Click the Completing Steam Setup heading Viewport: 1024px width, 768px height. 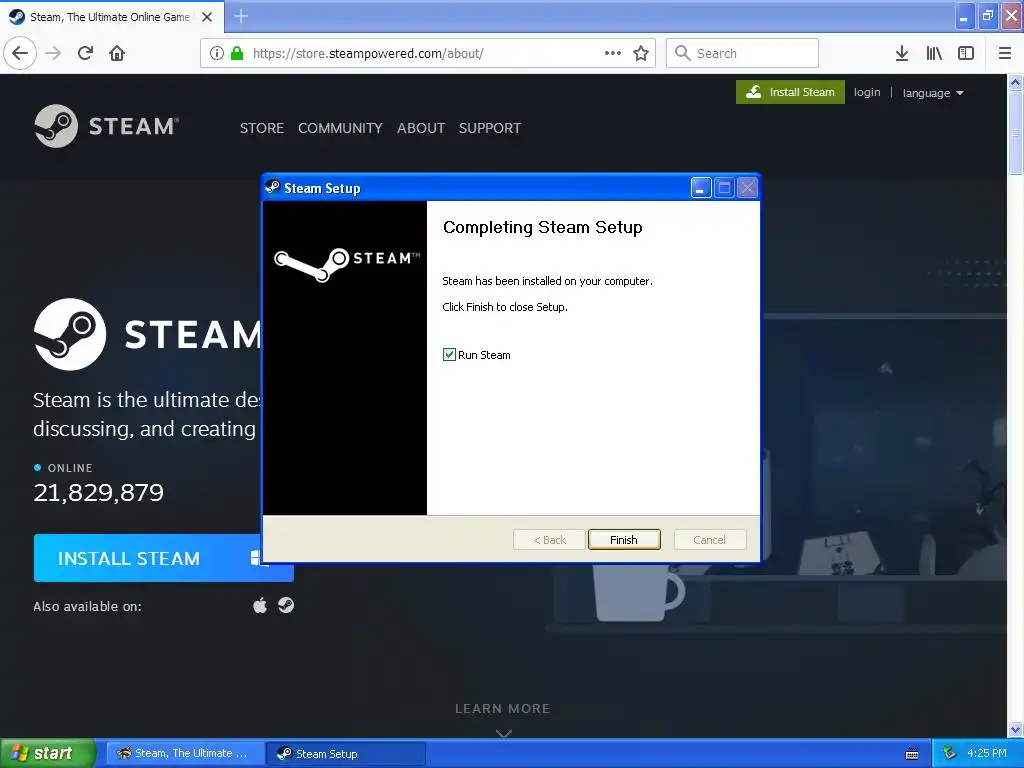(543, 227)
